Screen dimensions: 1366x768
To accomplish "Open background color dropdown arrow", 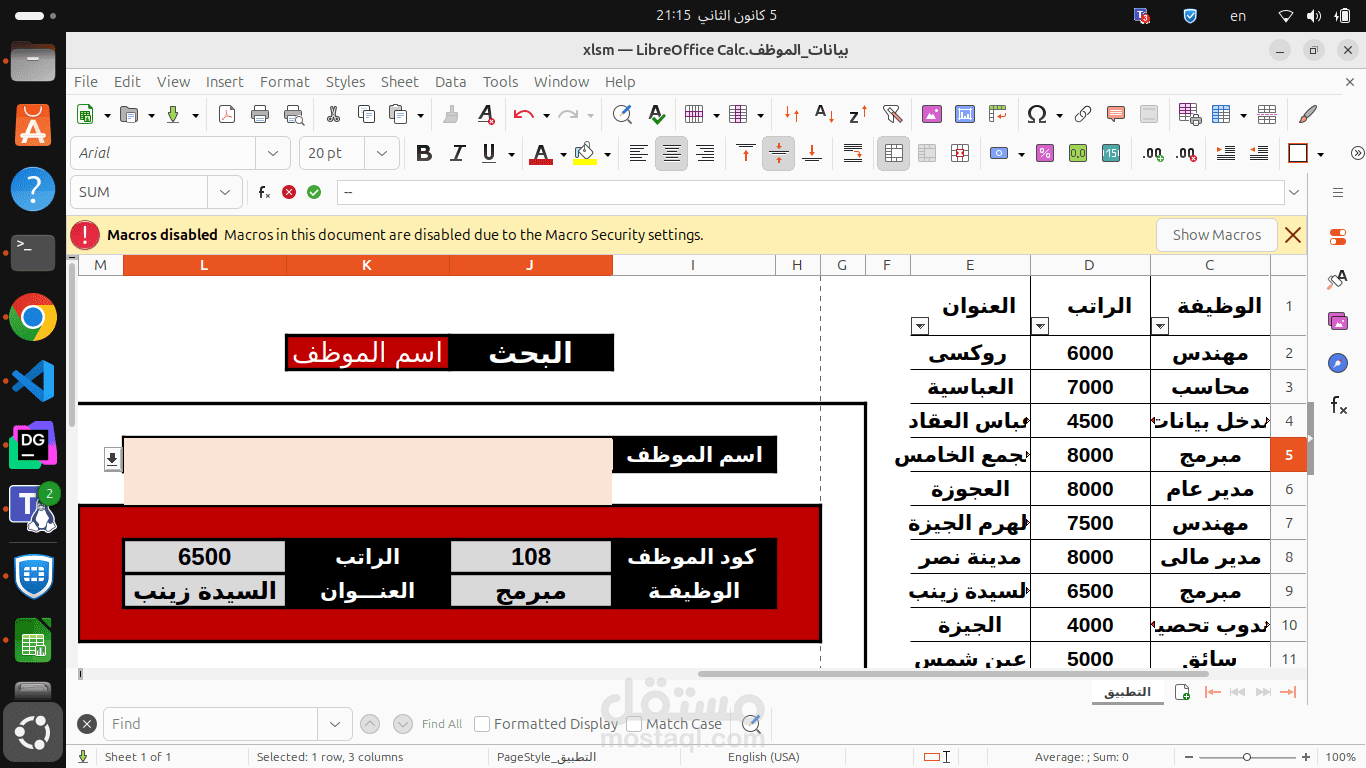I will click(x=607, y=153).
